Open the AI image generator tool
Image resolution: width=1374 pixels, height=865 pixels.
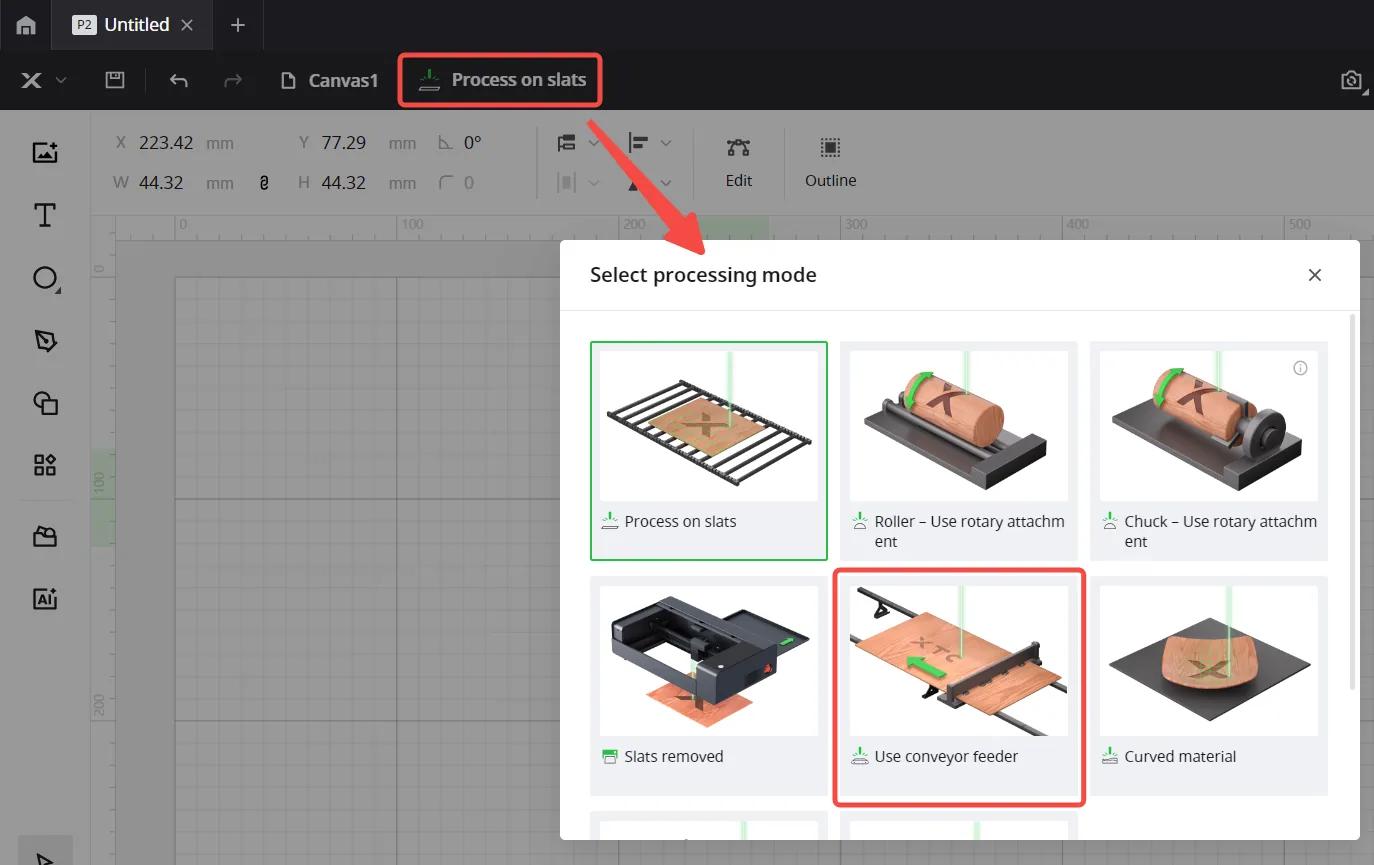[x=45, y=599]
